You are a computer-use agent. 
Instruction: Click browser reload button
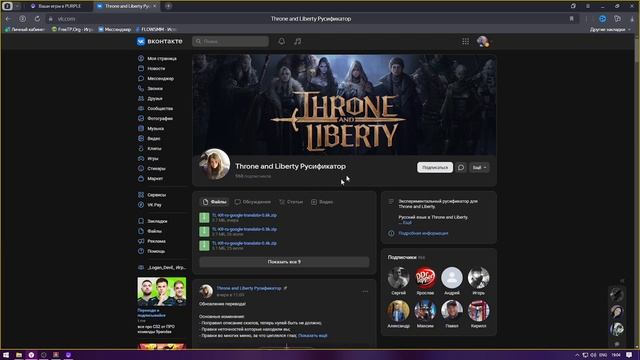tap(37, 19)
